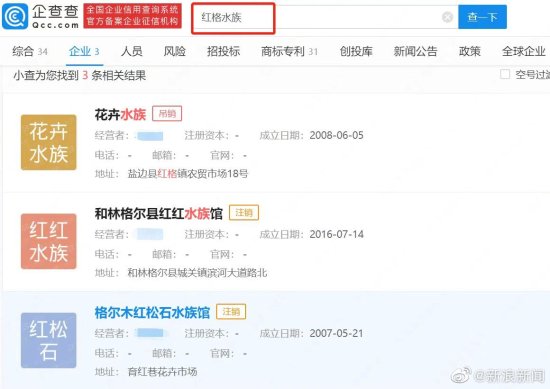Open the 商标专利 tab
550x389 pixels.
(x=289, y=52)
